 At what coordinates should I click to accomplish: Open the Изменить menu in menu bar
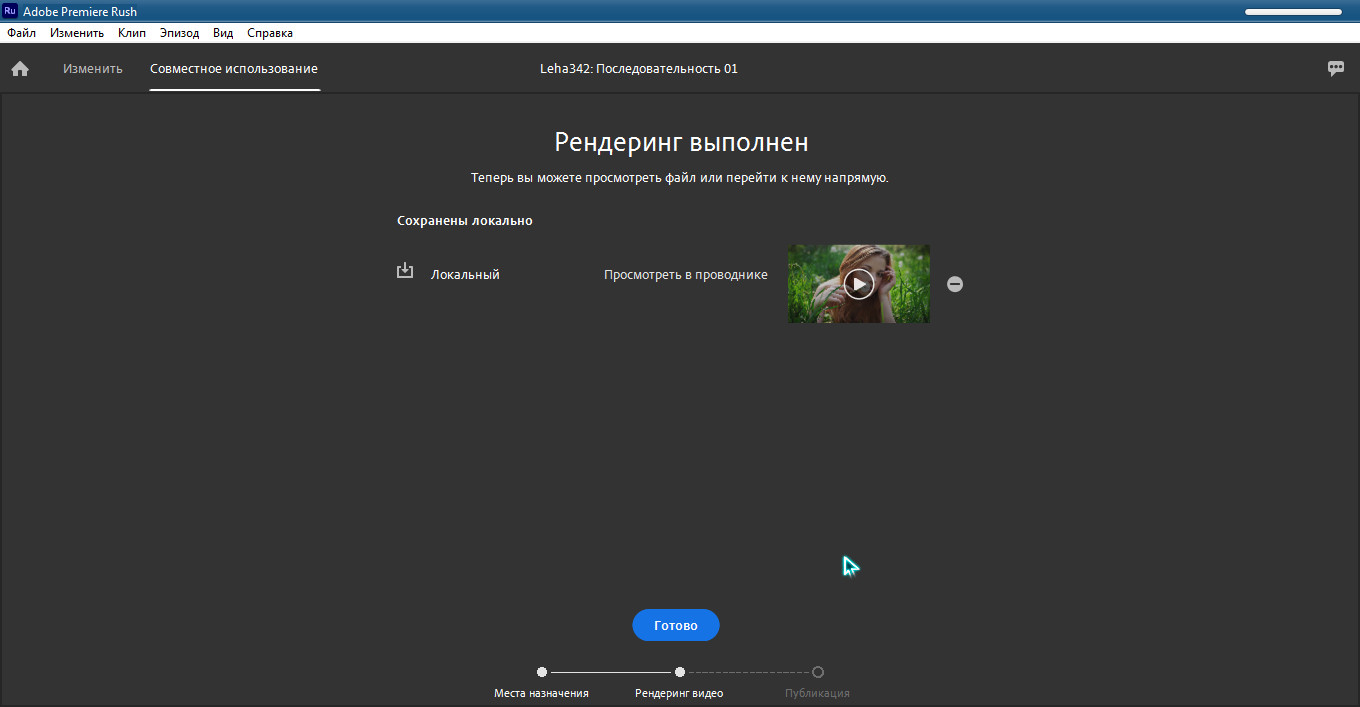[x=77, y=33]
